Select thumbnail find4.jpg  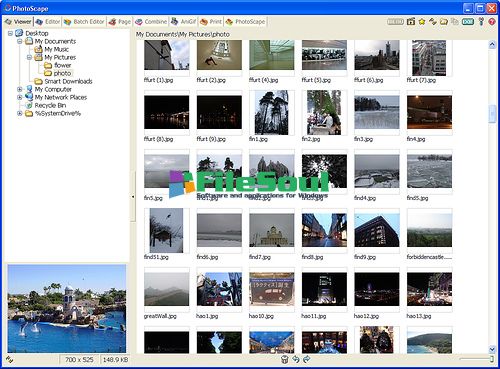(x=377, y=171)
